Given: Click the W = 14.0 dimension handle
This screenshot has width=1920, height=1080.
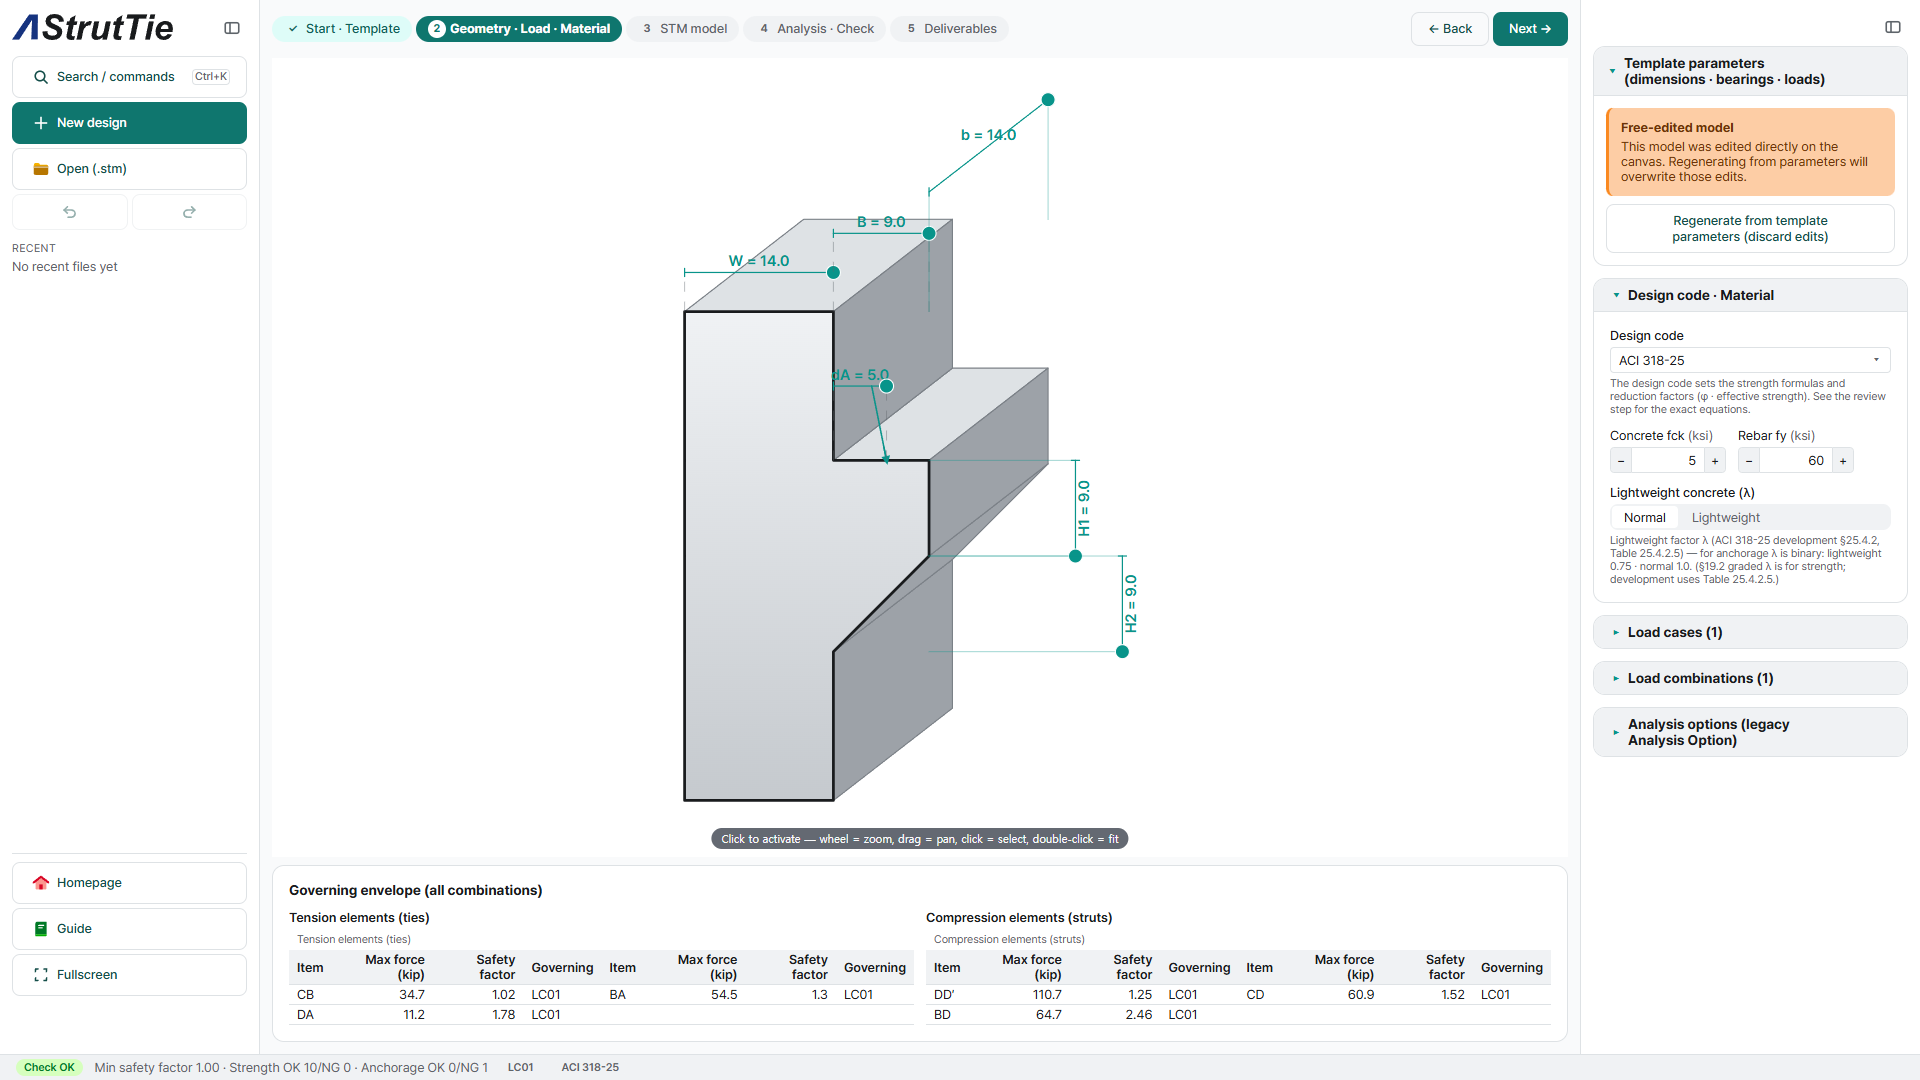Looking at the screenshot, I should pos(833,272).
